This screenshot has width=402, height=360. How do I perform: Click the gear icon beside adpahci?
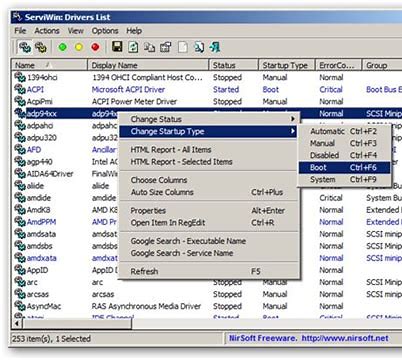click(x=20, y=125)
